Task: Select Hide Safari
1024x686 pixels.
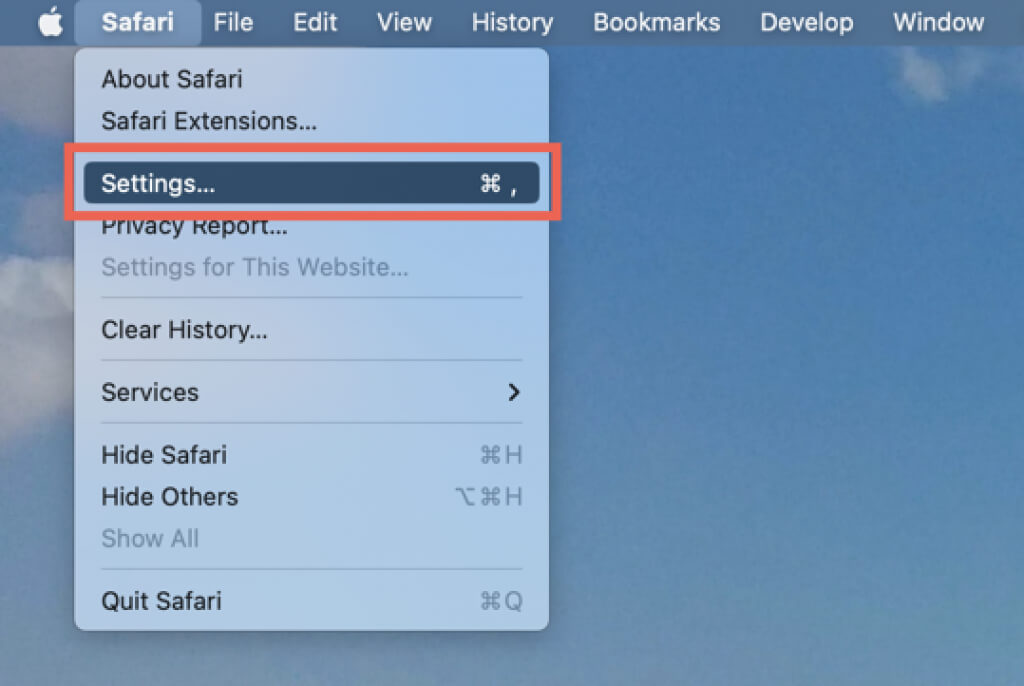Action: pos(312,455)
